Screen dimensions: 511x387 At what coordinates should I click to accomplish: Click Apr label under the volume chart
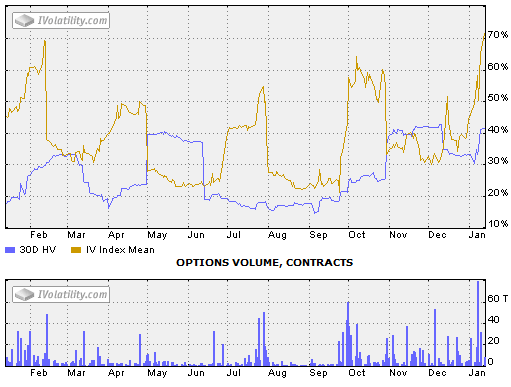tap(116, 373)
